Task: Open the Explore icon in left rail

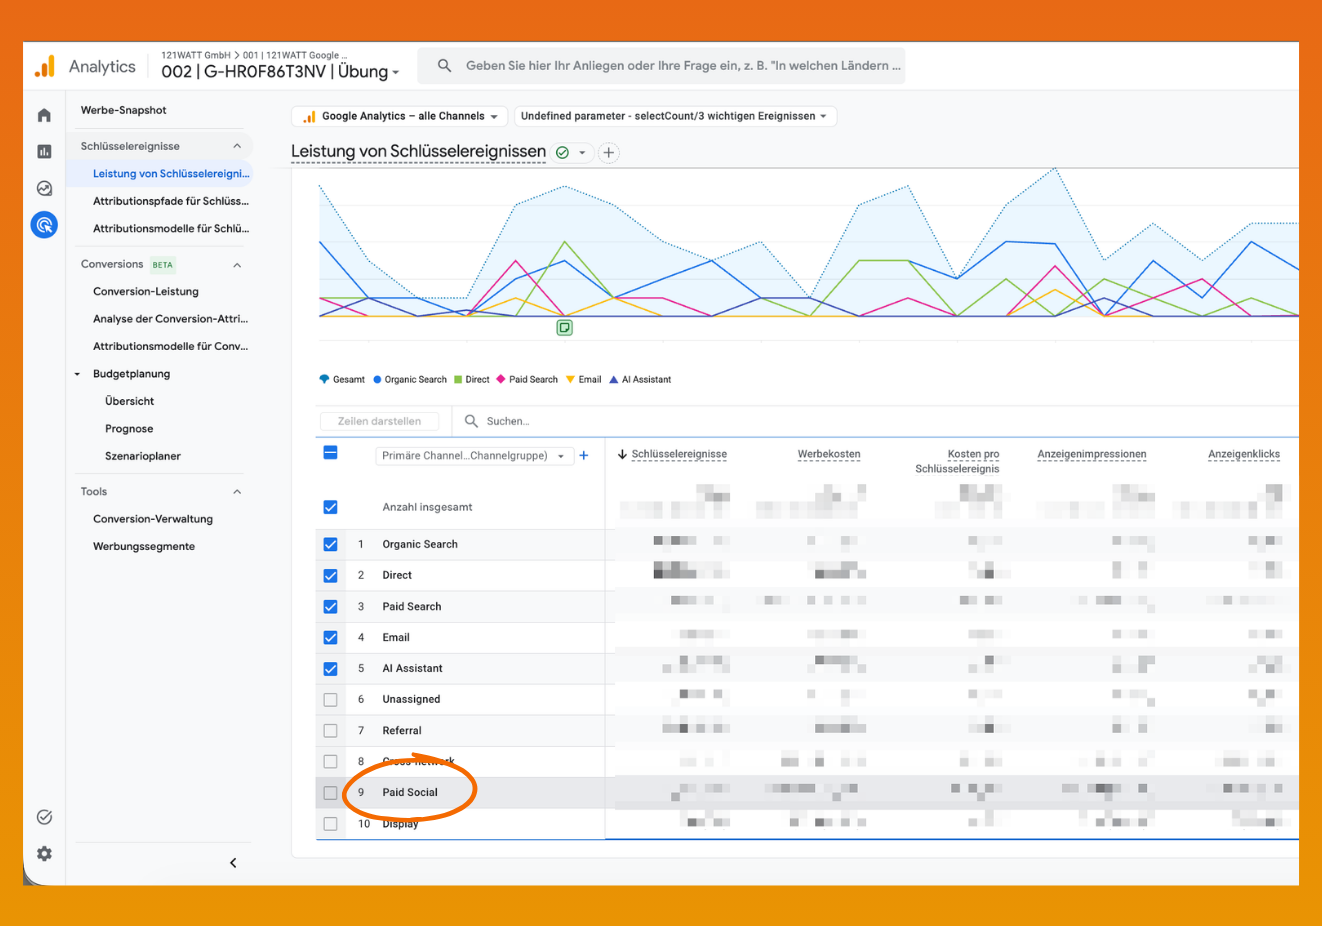Action: tap(44, 188)
